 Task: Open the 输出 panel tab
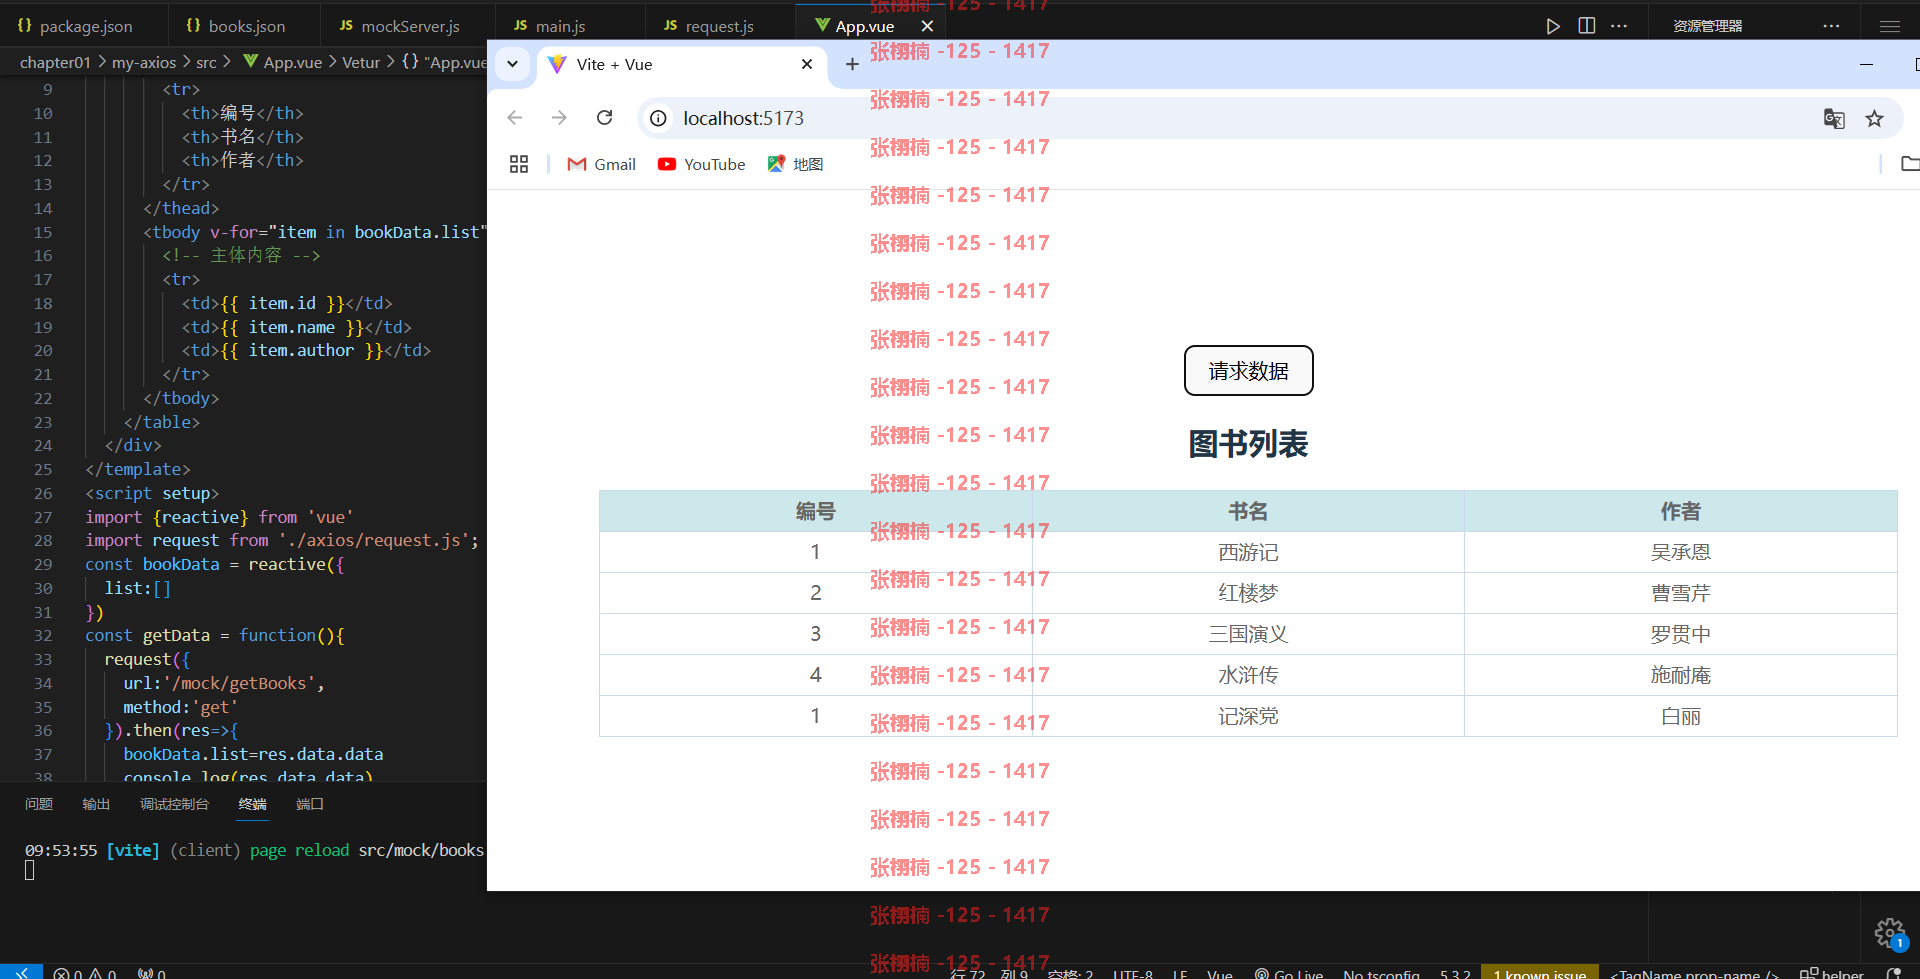96,804
